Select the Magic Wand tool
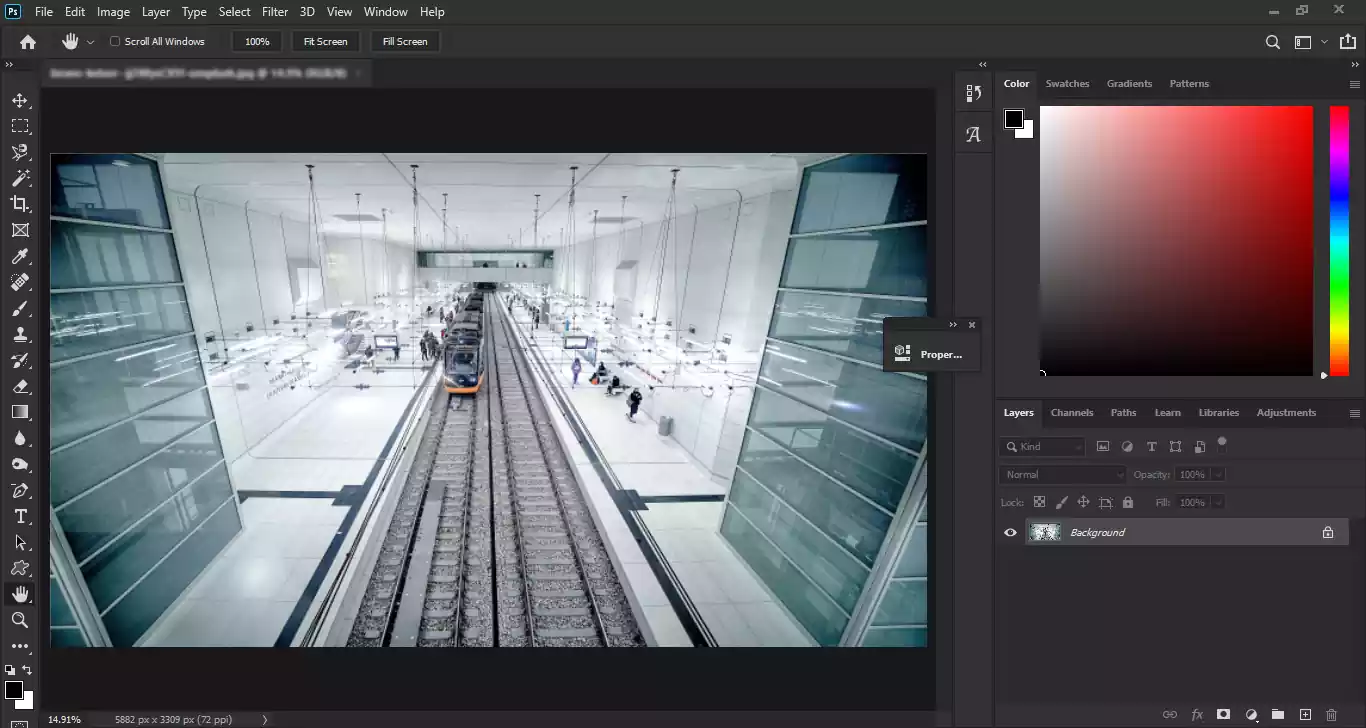This screenshot has width=1366, height=728. [20, 178]
